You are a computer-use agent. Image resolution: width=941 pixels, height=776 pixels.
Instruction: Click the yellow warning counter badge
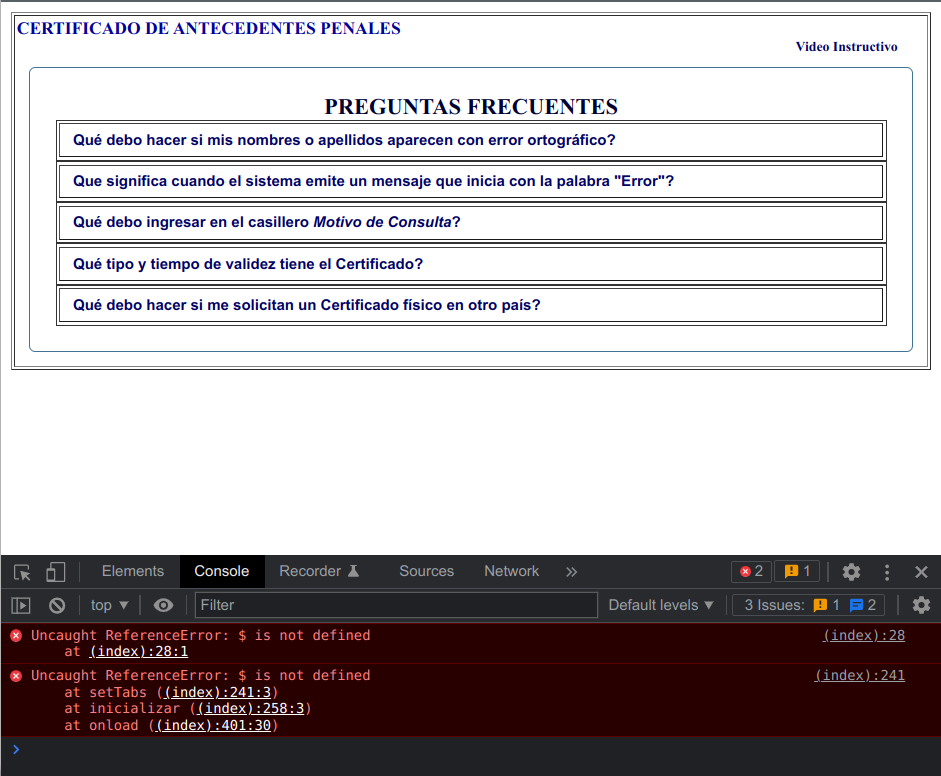pos(796,571)
